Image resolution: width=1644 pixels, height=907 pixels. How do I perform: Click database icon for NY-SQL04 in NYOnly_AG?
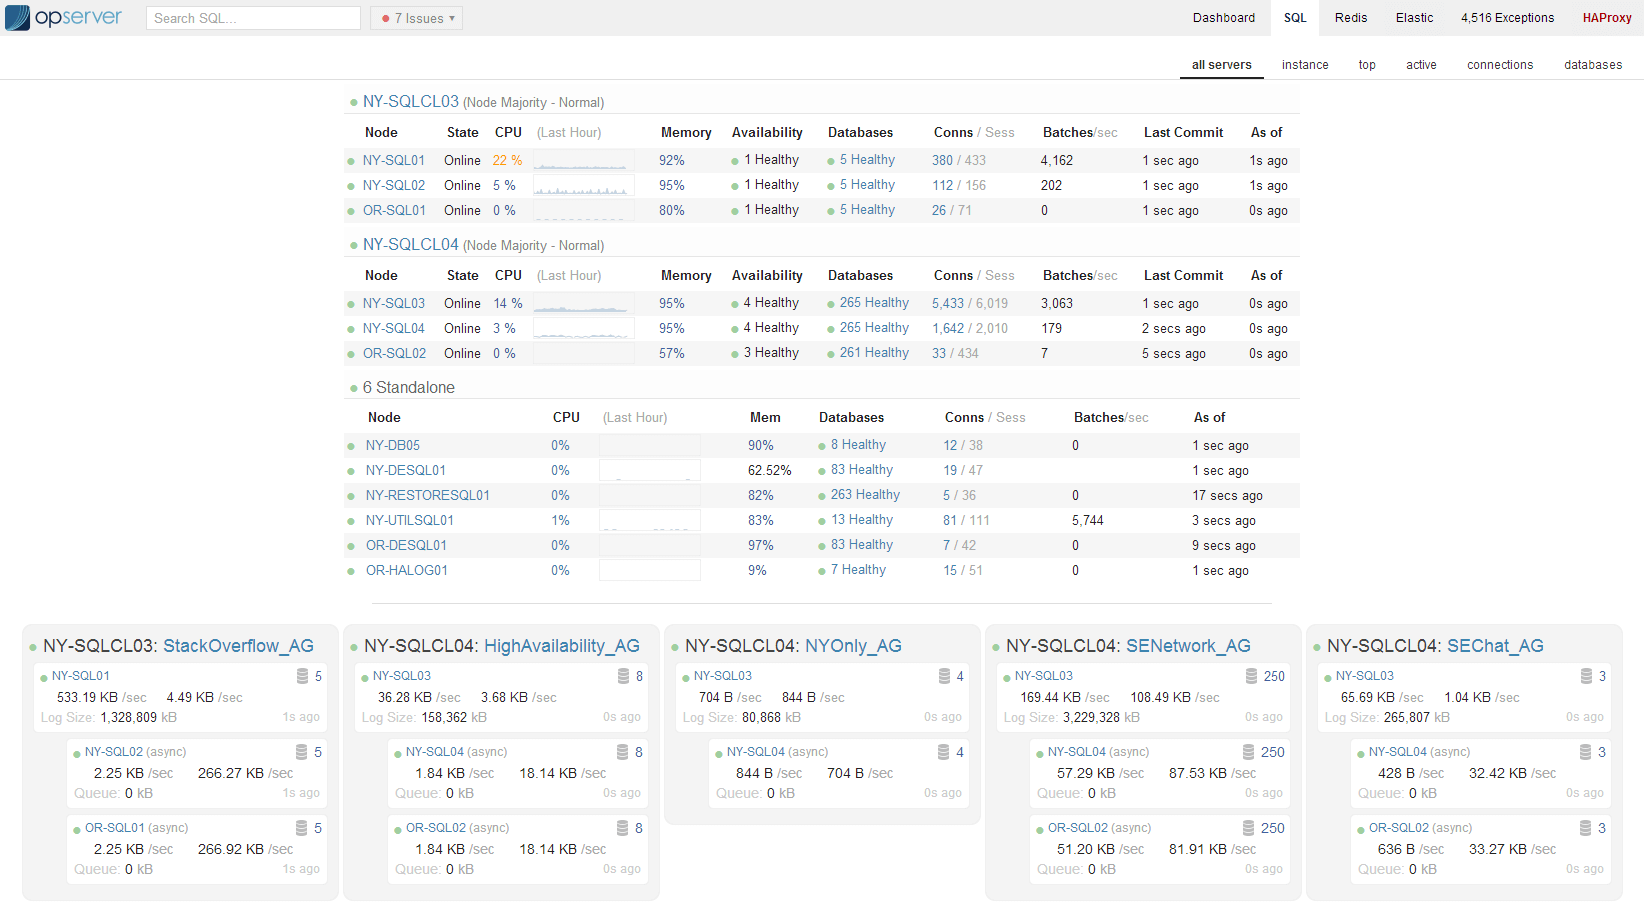[943, 753]
